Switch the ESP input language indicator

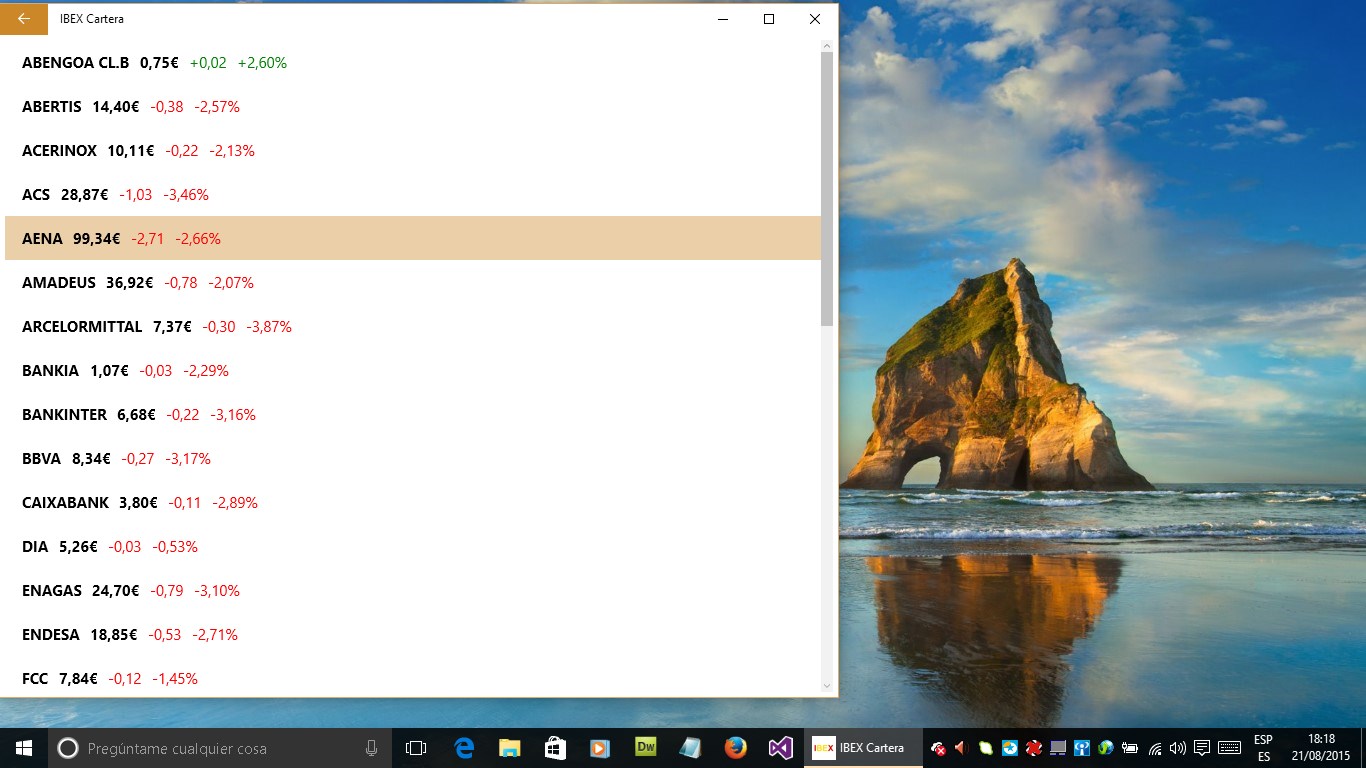[1263, 748]
